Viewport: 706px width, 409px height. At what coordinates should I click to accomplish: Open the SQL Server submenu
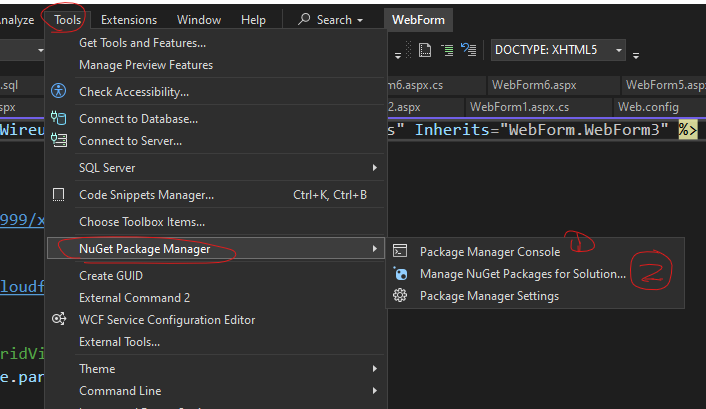pyautogui.click(x=216, y=168)
